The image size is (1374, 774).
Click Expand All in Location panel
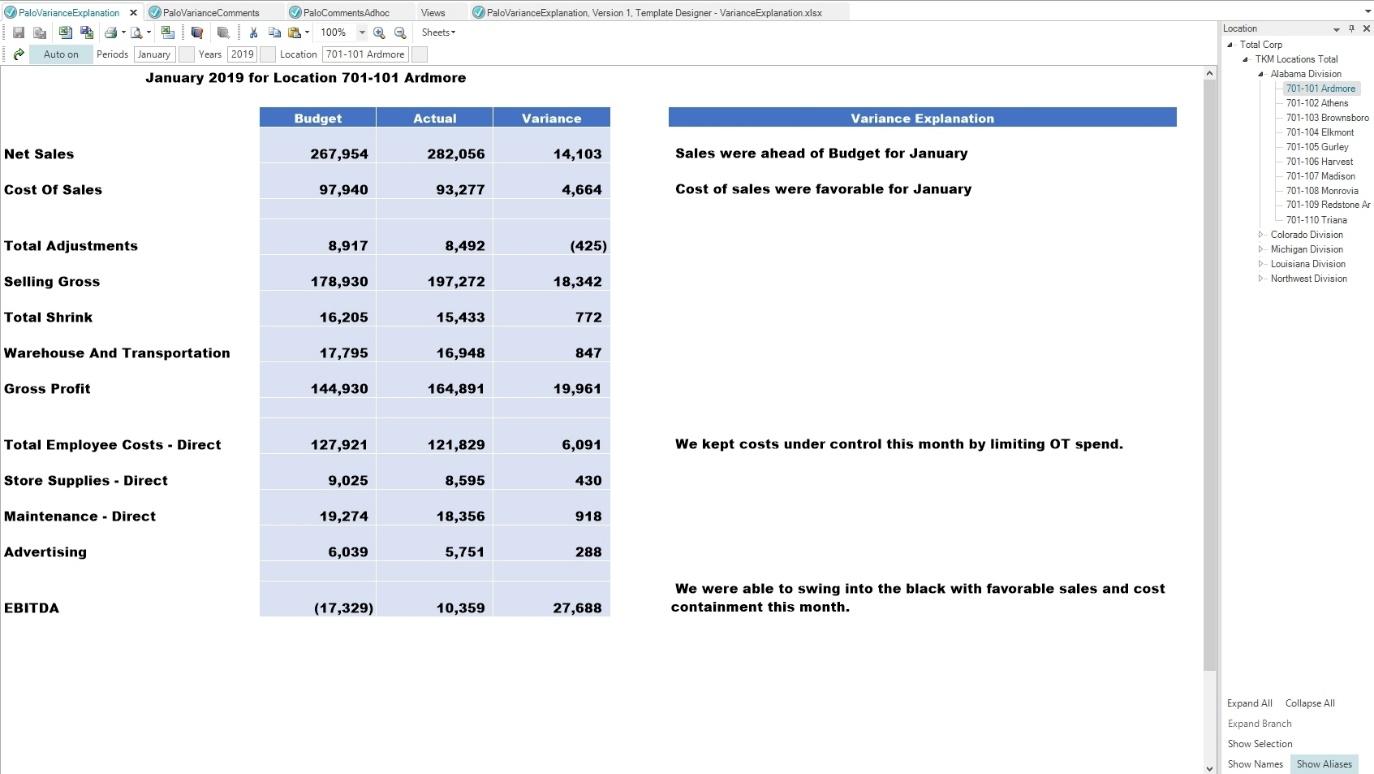[1250, 703]
